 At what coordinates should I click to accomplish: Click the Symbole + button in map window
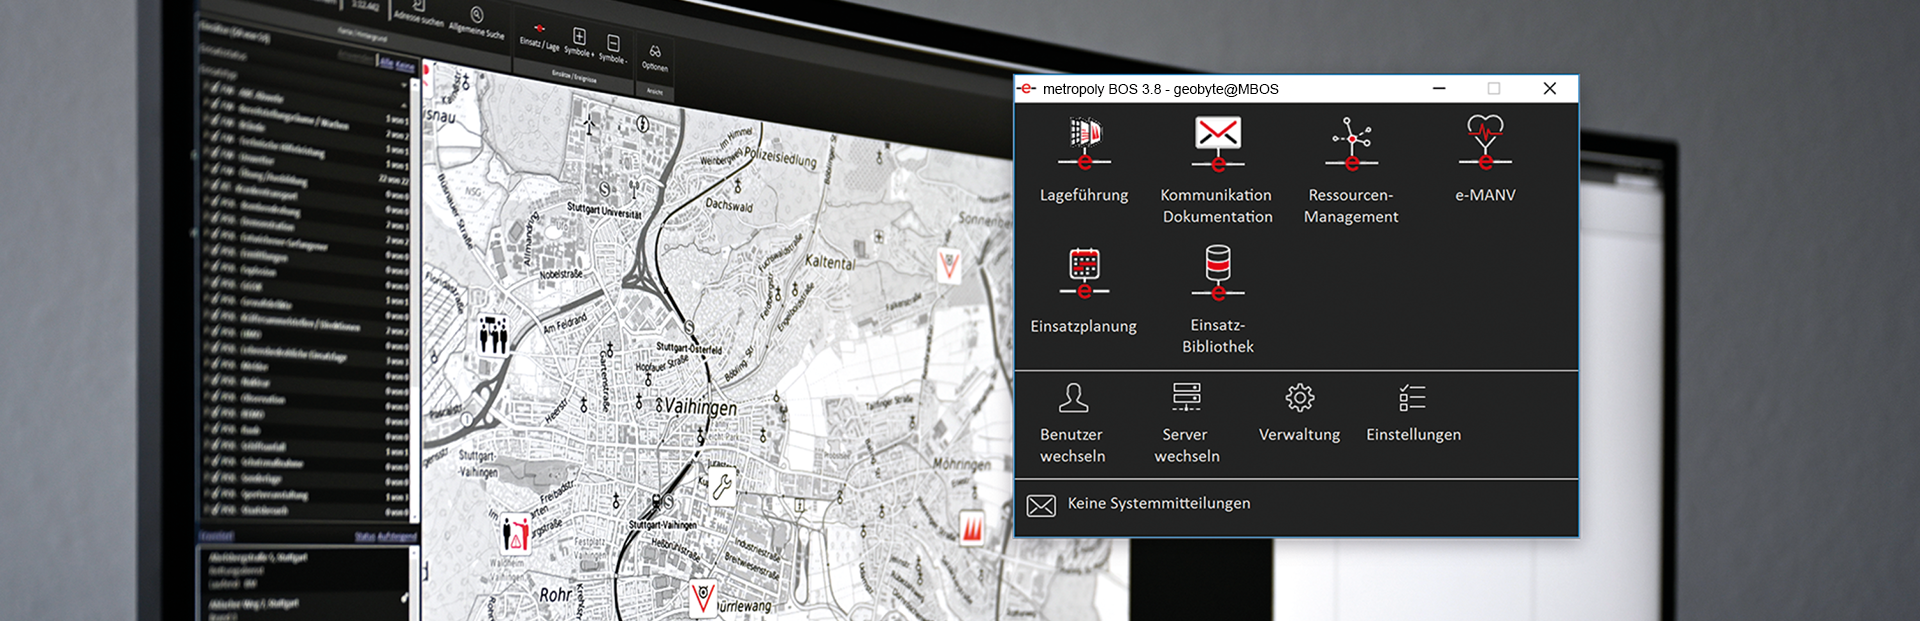coord(579,43)
